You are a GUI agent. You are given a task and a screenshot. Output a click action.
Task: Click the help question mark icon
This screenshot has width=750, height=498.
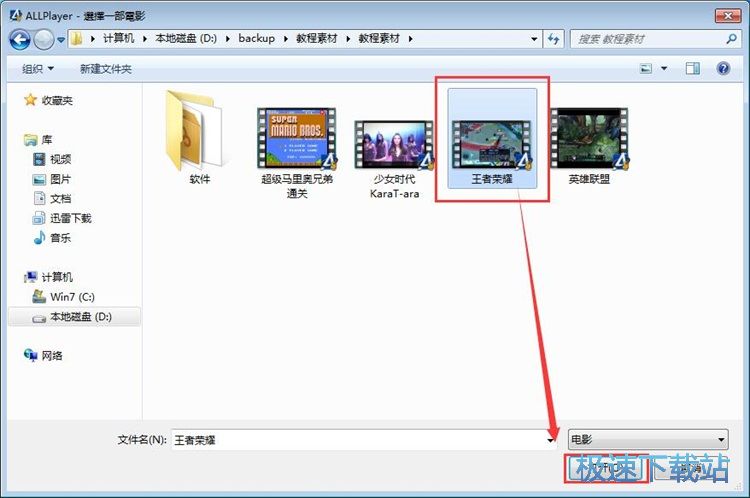(722, 68)
